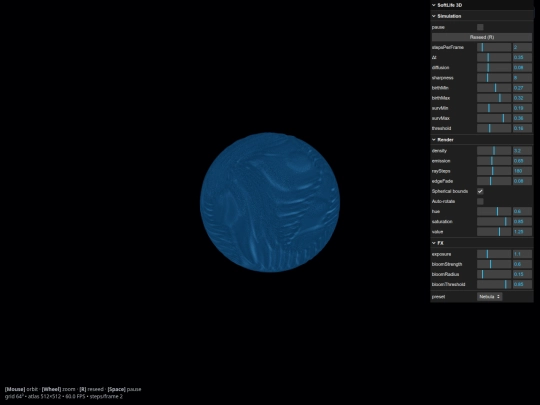Viewport: 540px width, 405px height.
Task: Click the emission value field
Action: pos(522,161)
